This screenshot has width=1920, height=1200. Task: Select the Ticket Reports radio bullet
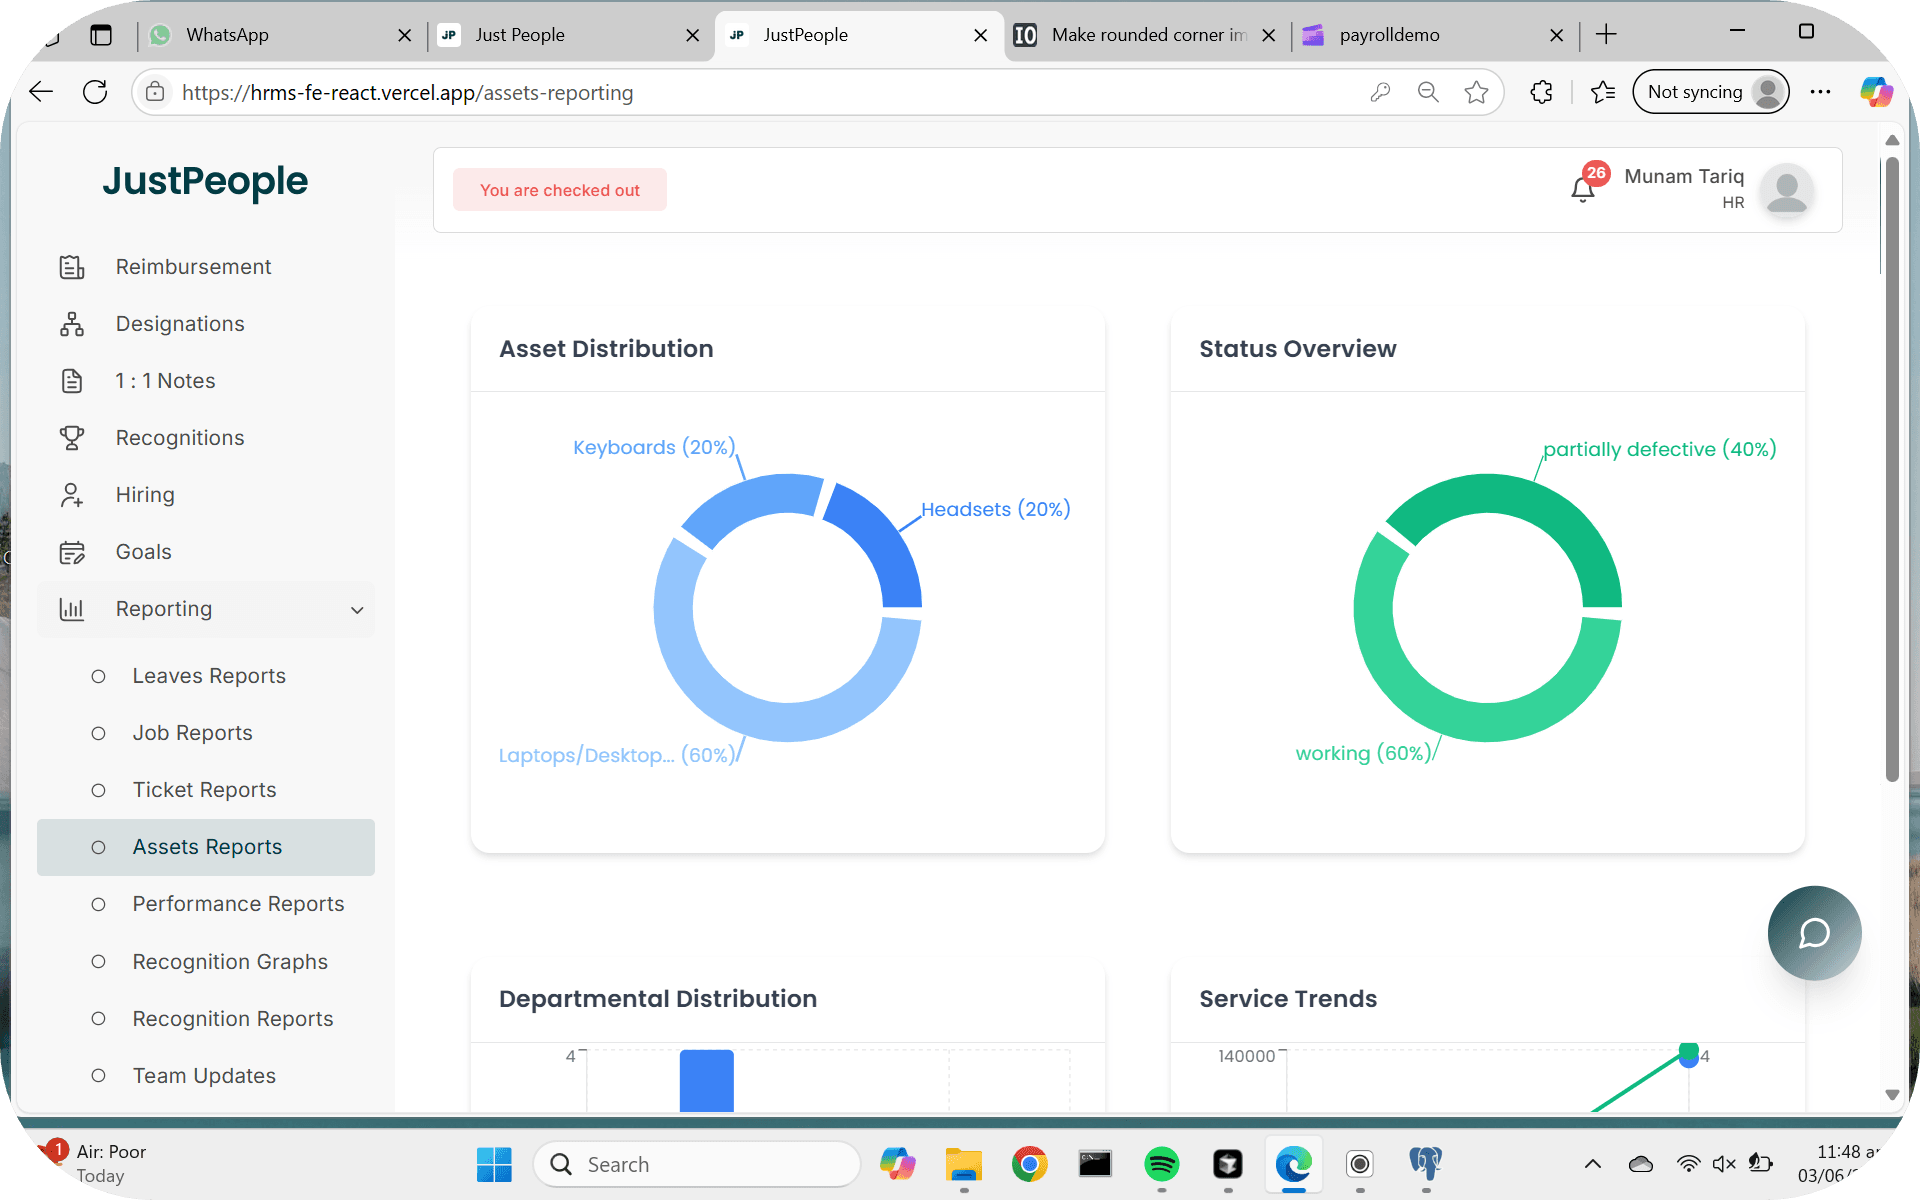tap(98, 790)
